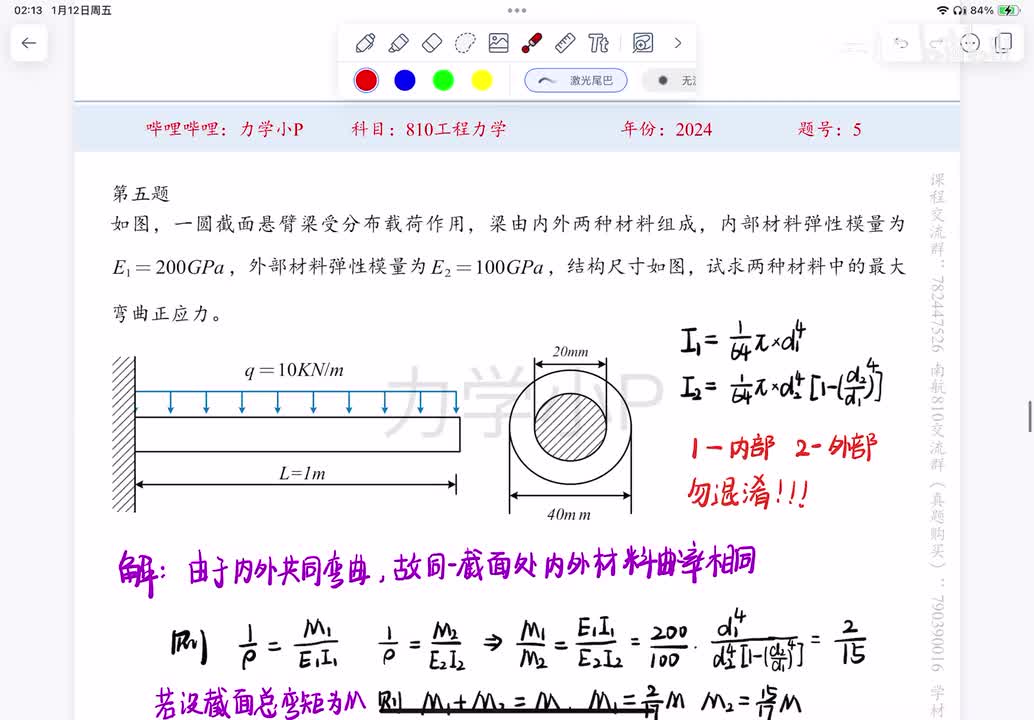Image resolution: width=1034 pixels, height=720 pixels.
Task: Open the circled three-dots more options menu
Action: [970, 44]
